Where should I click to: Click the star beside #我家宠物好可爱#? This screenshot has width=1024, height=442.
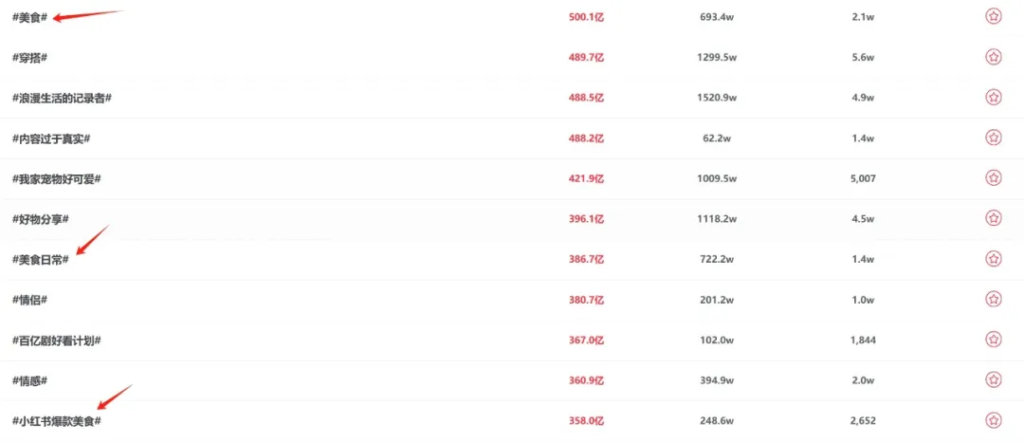pyautogui.click(x=993, y=178)
